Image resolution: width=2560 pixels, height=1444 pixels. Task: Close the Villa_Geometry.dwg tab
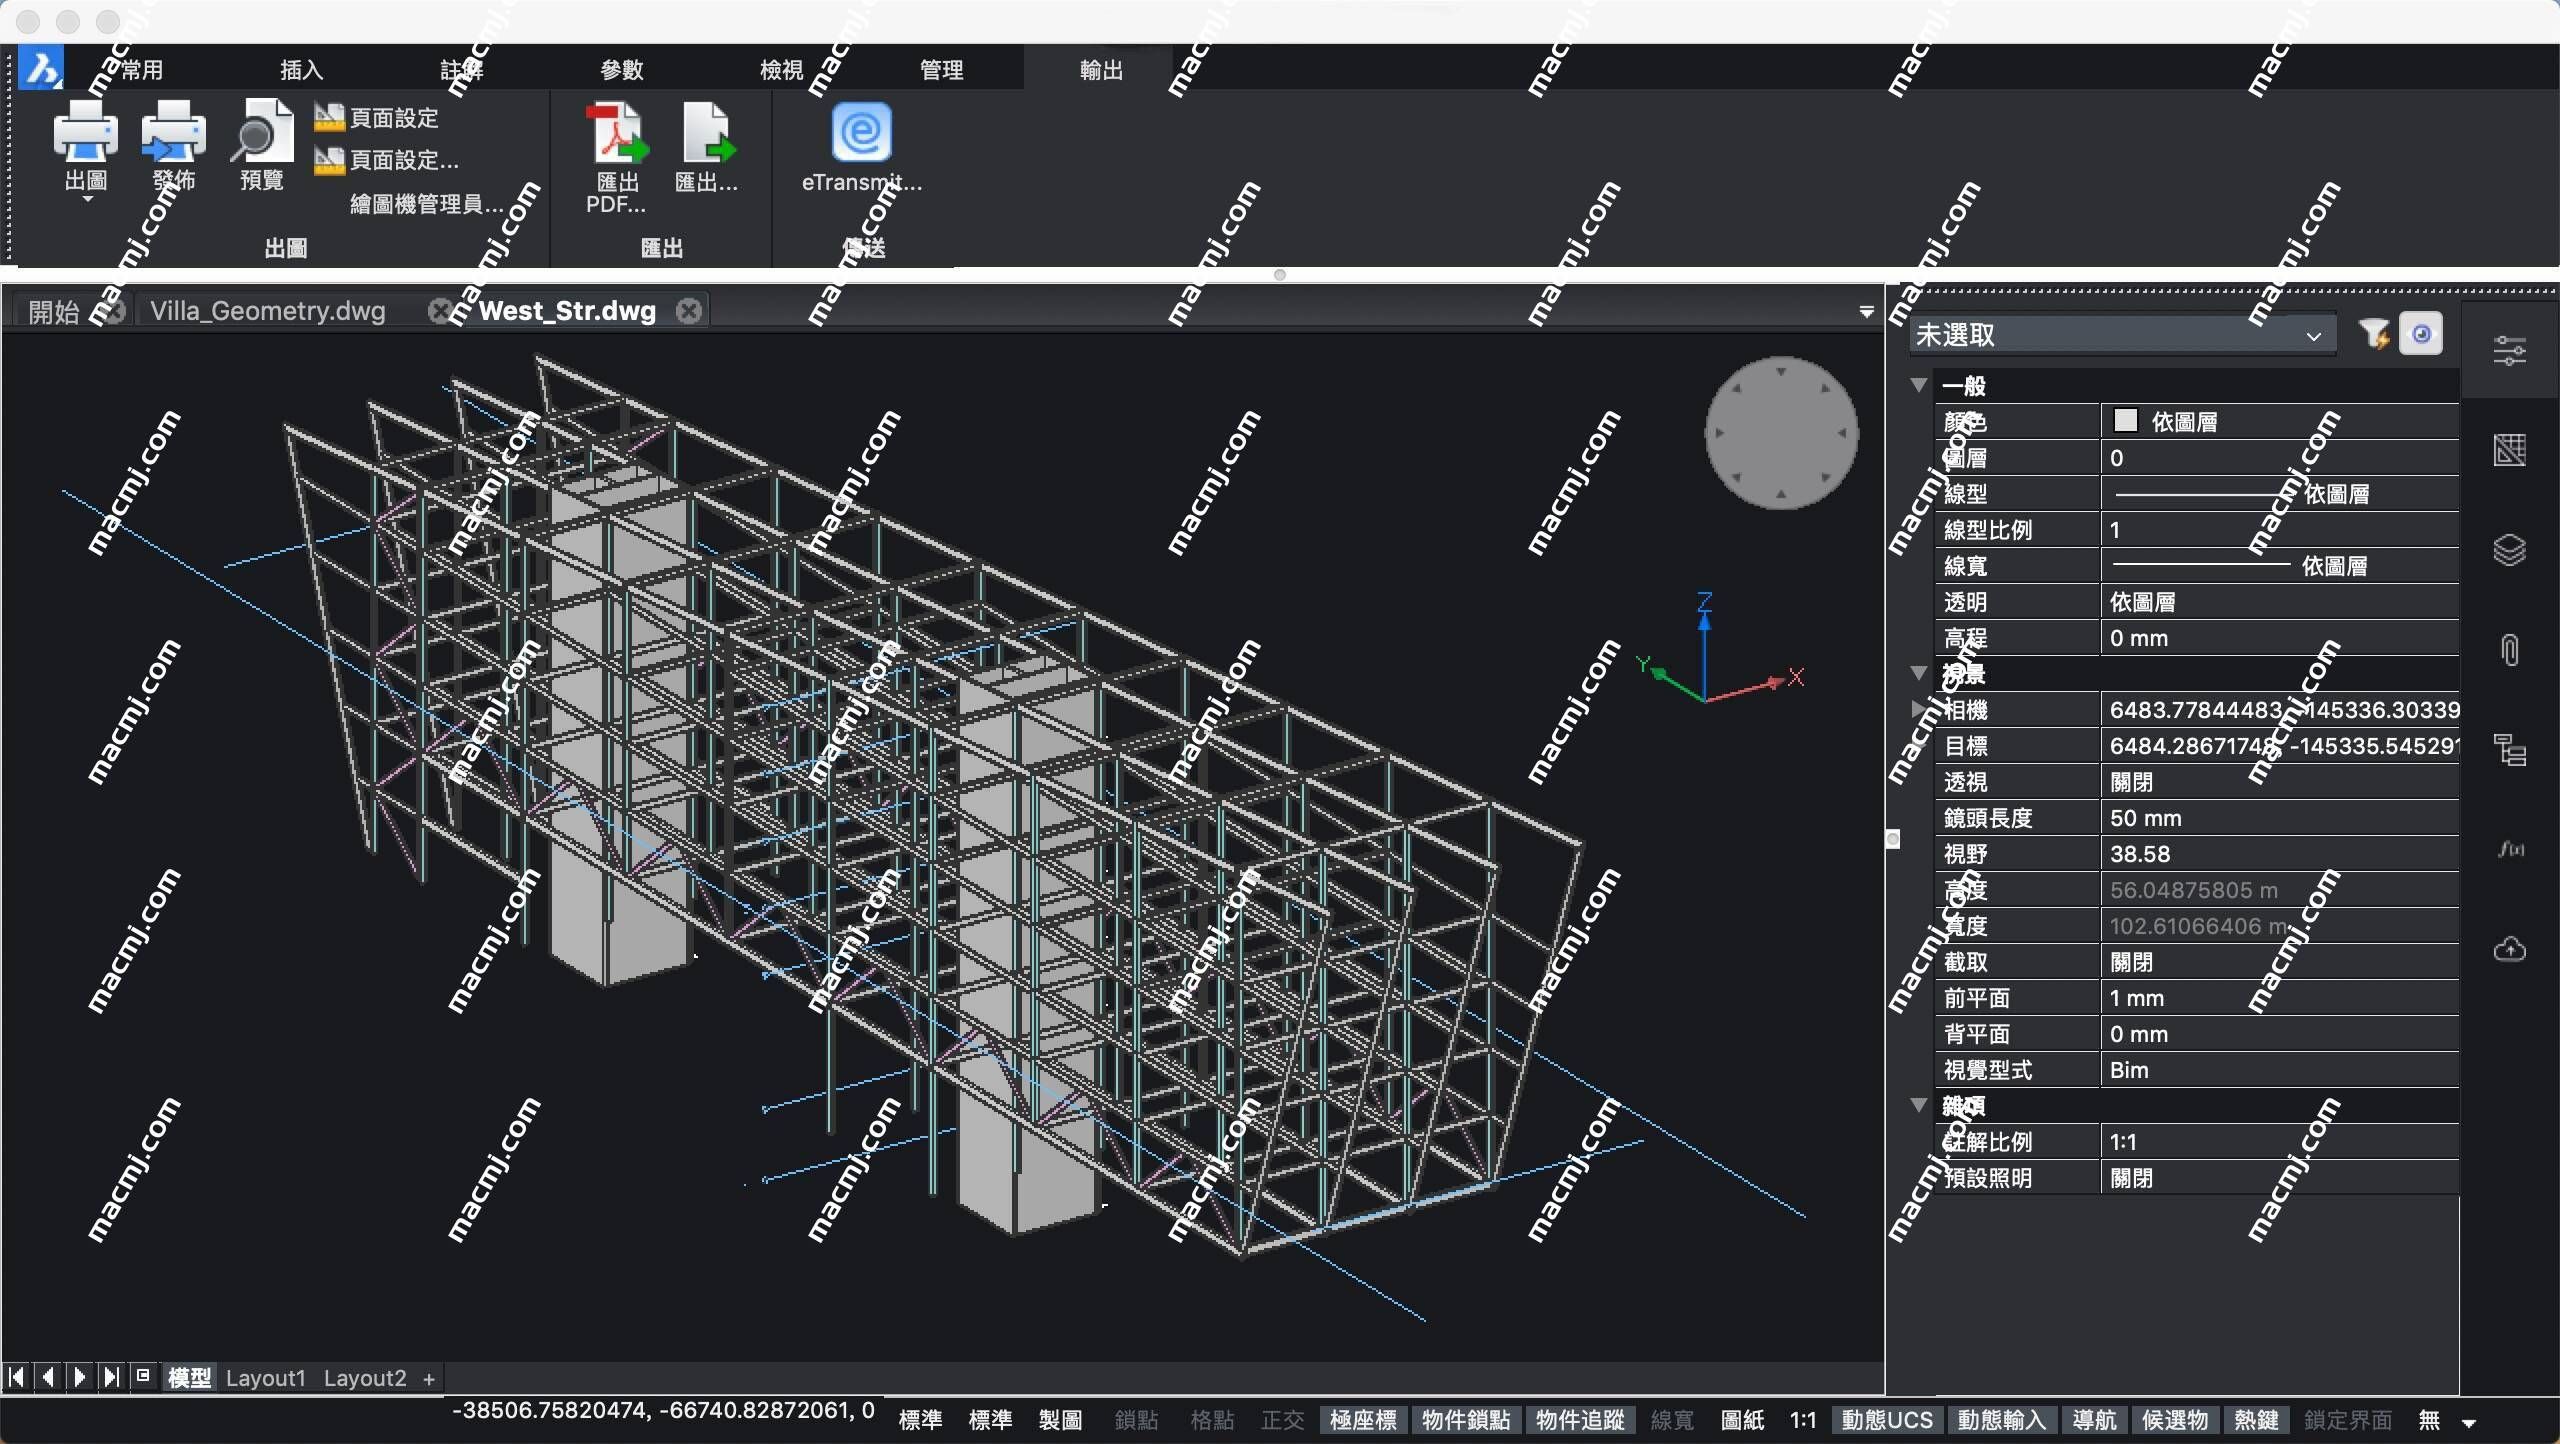click(x=440, y=311)
